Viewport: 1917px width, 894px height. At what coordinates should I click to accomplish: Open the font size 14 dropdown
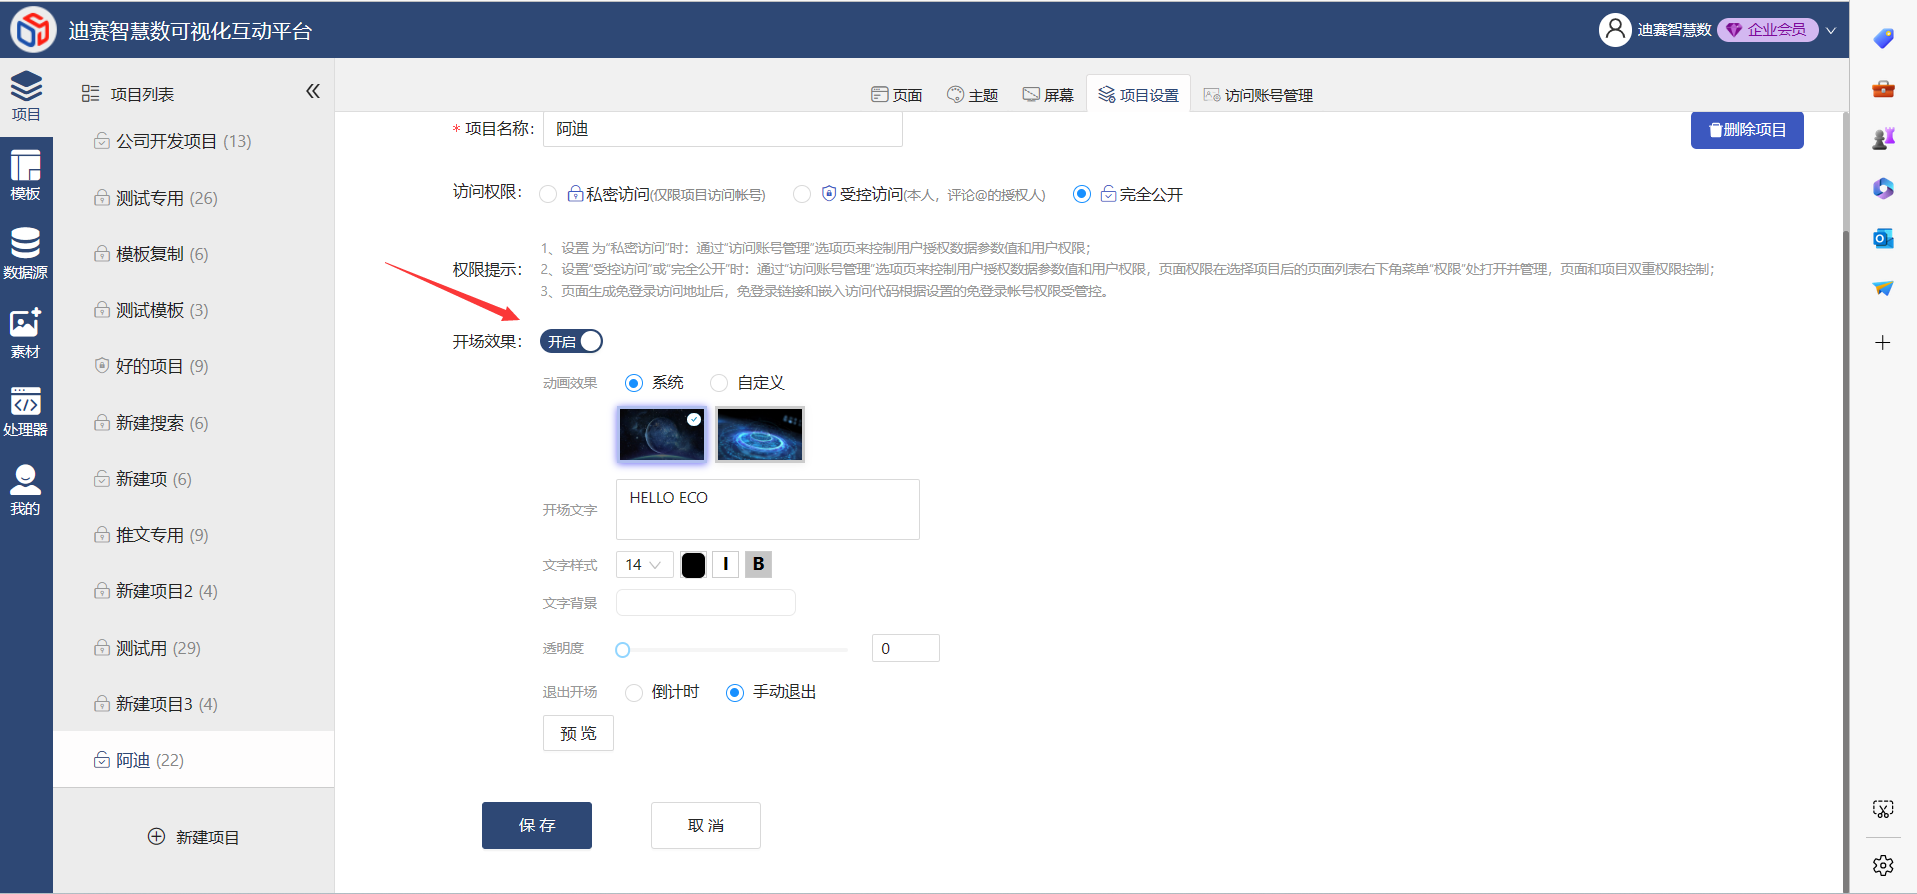click(644, 565)
